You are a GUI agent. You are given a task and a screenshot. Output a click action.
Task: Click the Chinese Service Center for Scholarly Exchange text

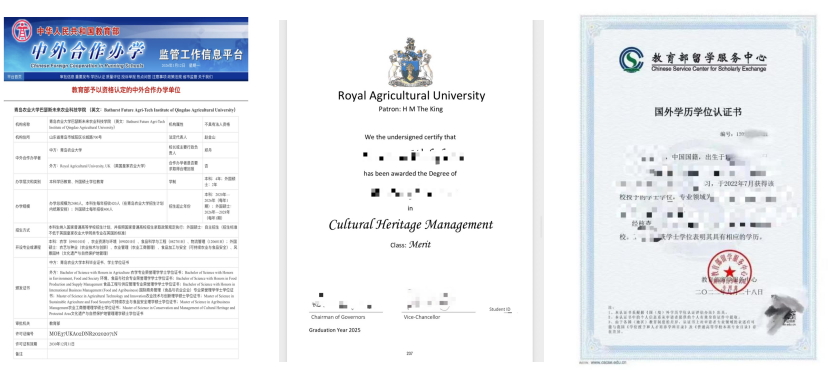pos(709,69)
